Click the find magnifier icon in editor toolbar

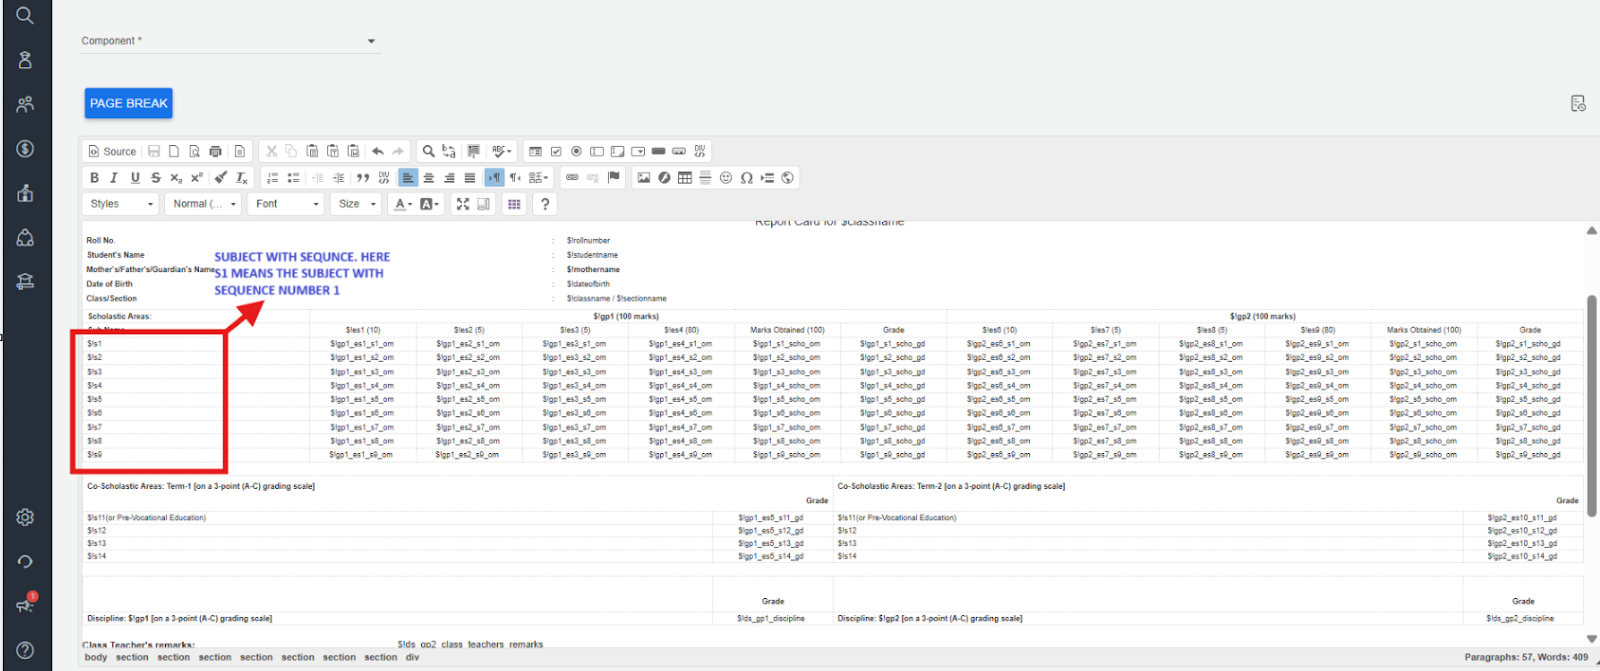[428, 152]
